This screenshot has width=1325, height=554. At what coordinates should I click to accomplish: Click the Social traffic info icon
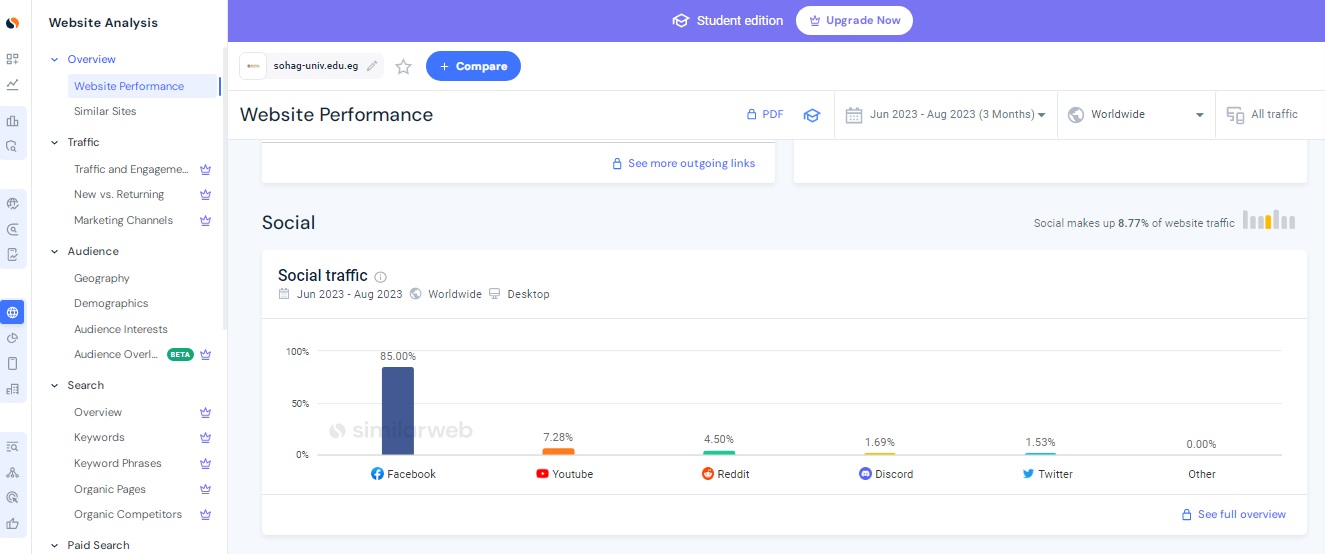381,277
